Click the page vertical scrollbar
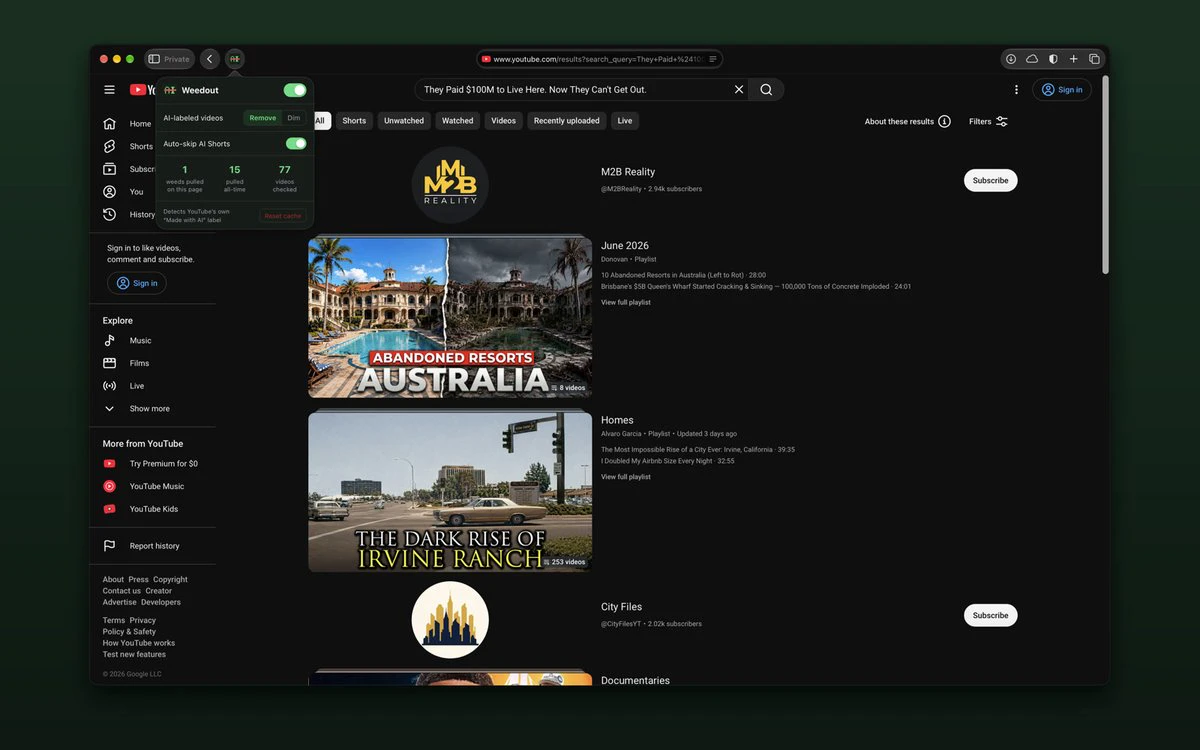The height and width of the screenshot is (750, 1200). click(1104, 175)
